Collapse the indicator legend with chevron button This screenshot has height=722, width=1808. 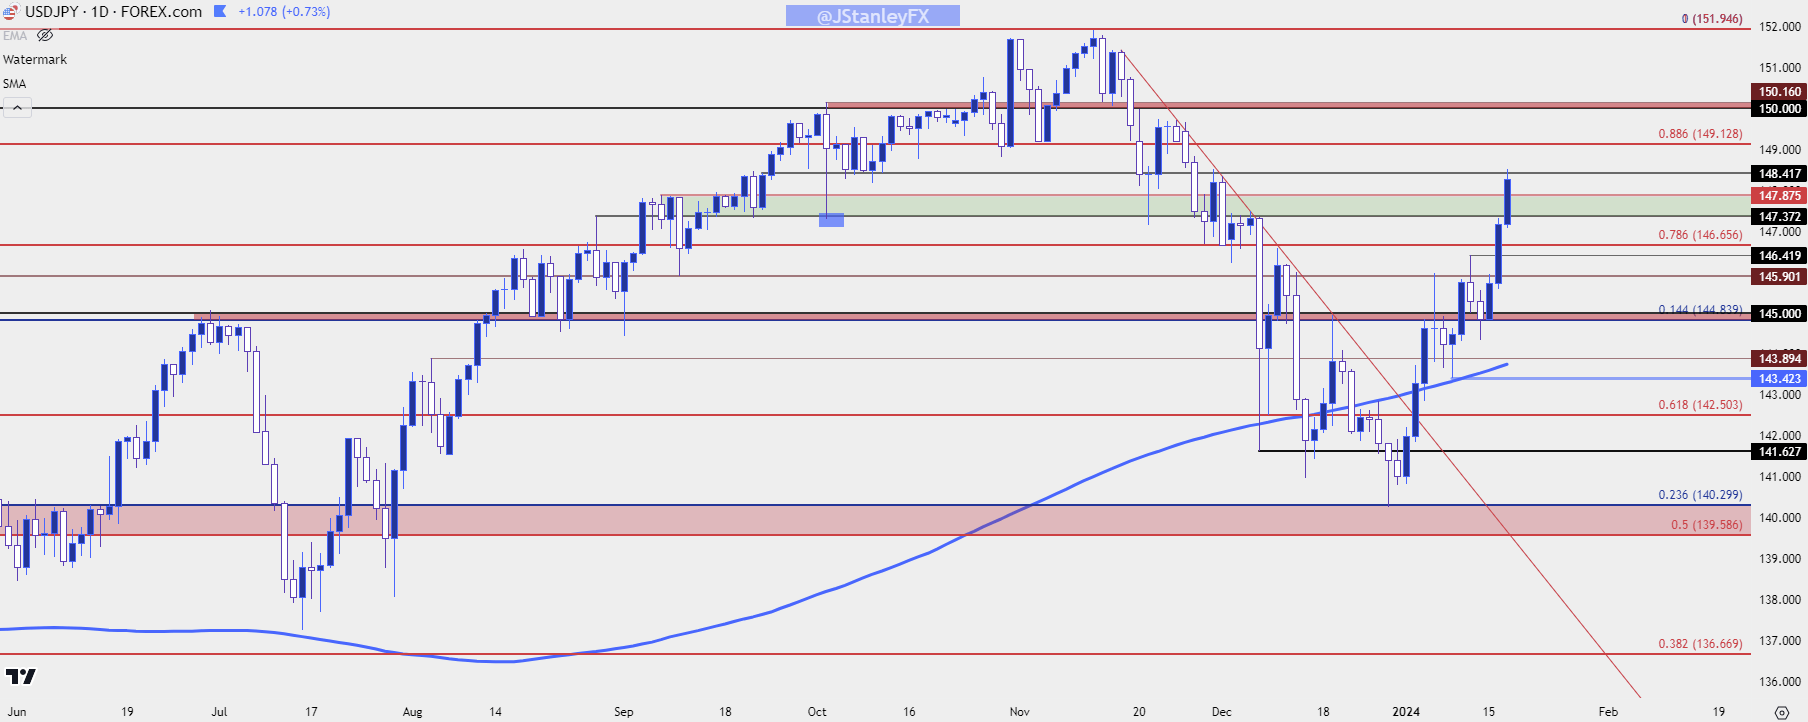[17, 107]
